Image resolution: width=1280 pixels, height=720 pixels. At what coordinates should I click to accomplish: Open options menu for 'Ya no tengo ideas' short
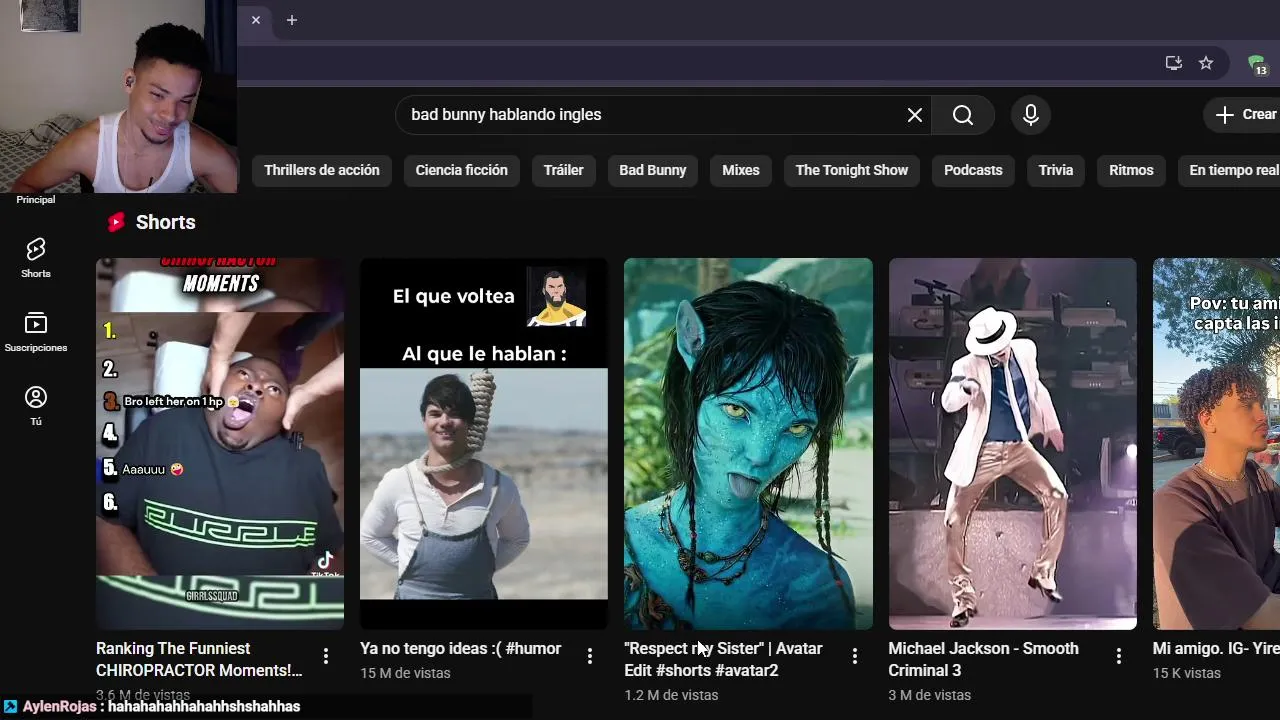pyautogui.click(x=590, y=656)
